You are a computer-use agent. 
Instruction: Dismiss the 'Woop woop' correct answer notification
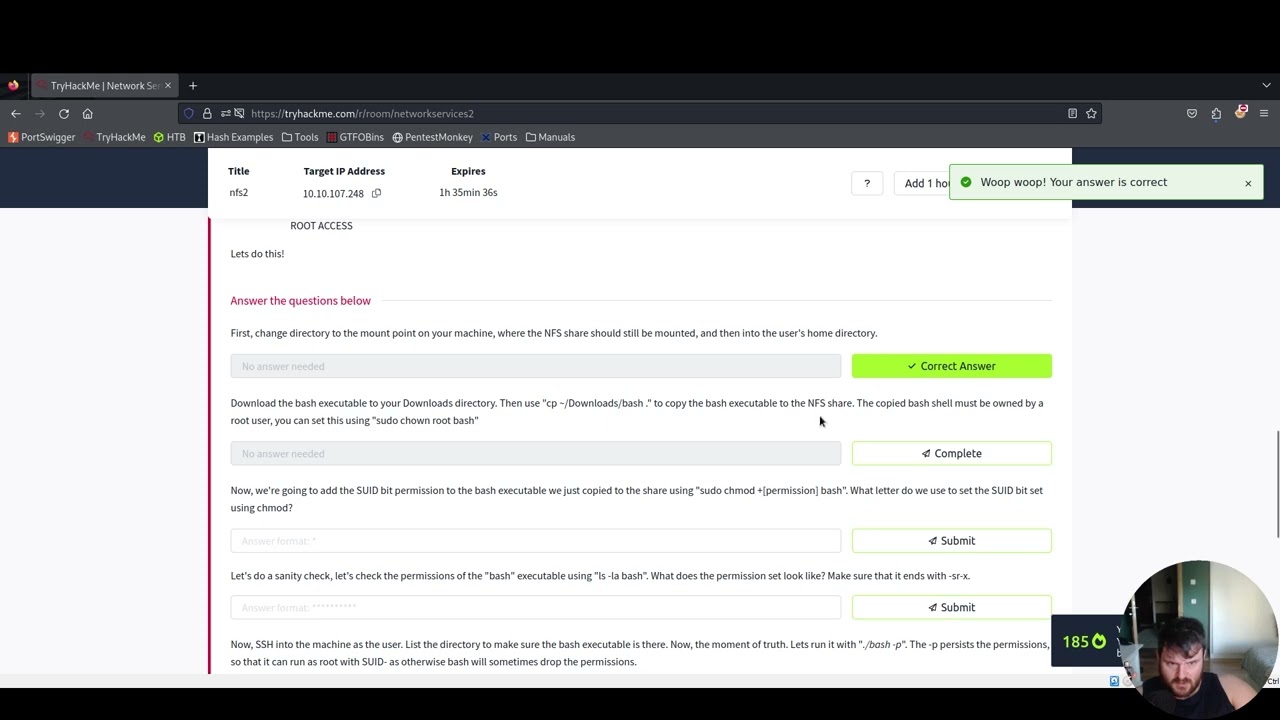coord(1248,183)
